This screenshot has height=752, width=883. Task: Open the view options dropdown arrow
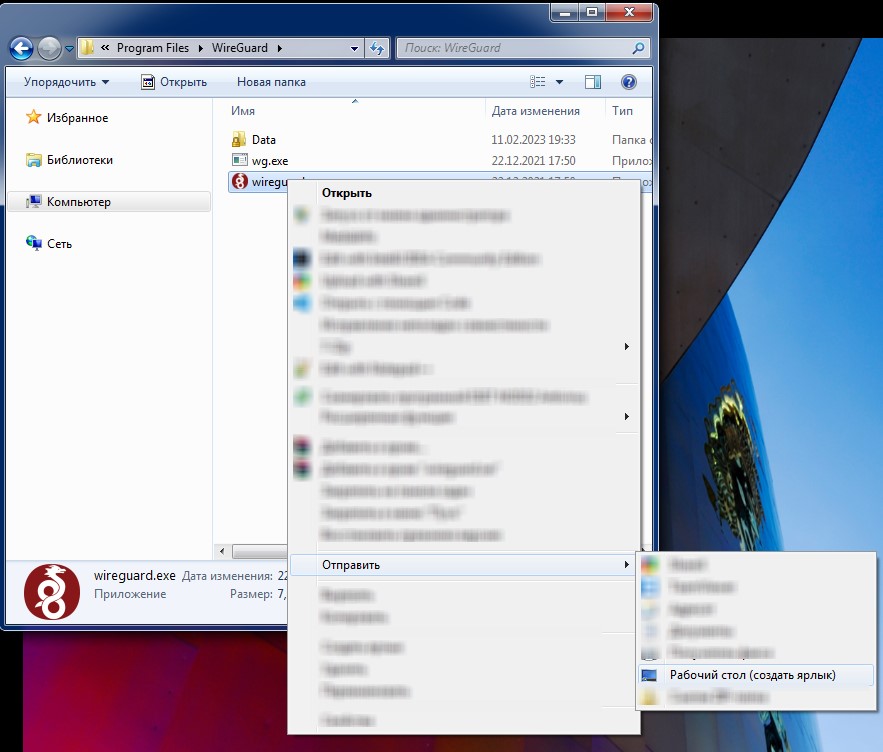[x=559, y=82]
